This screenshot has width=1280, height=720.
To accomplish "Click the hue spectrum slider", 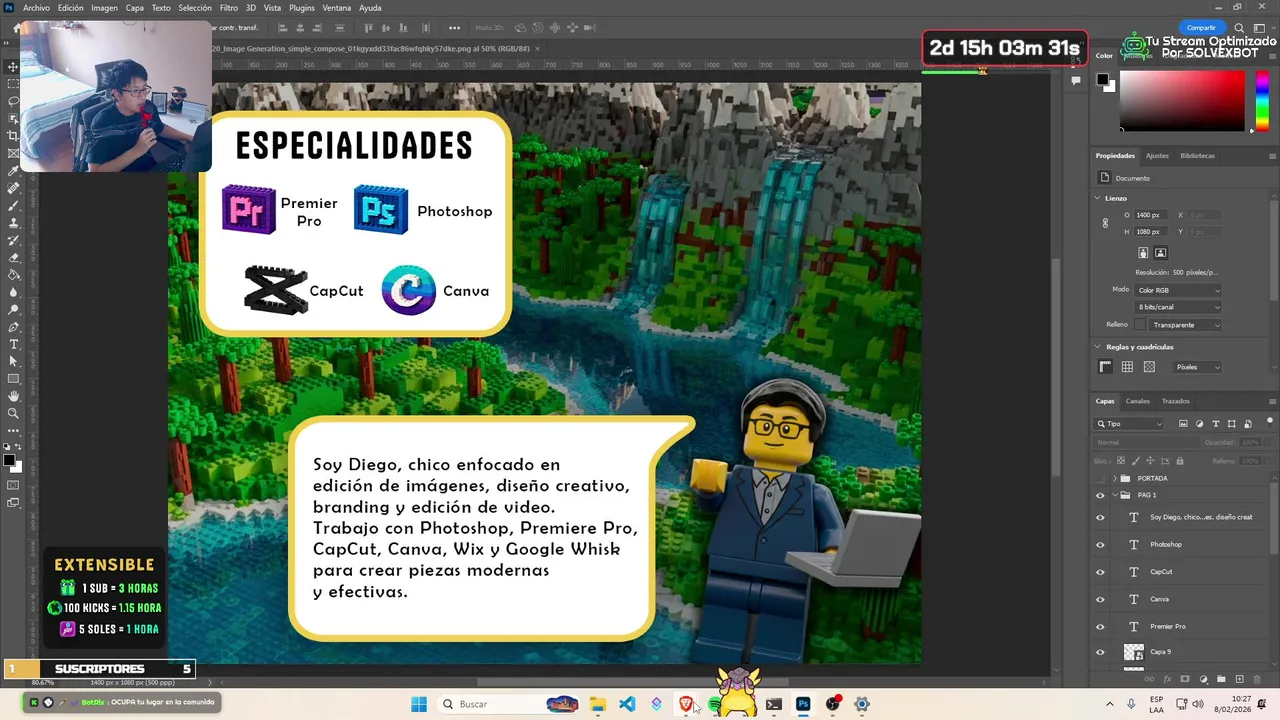I will pos(1262,100).
